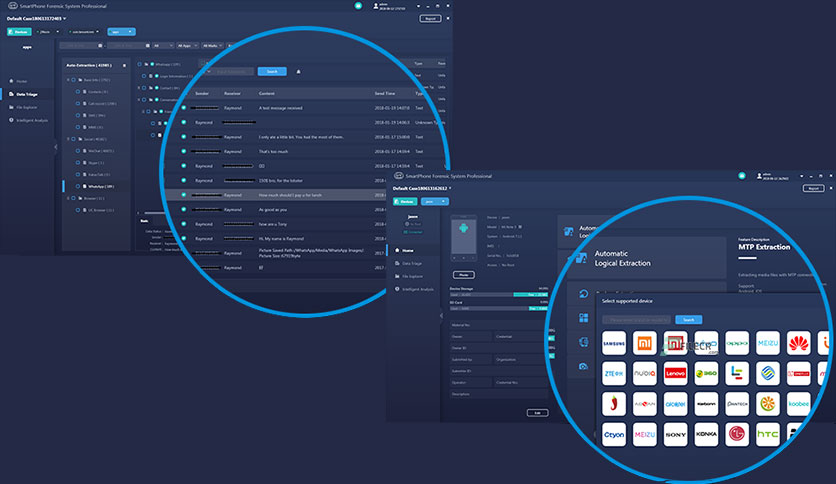Toggle the Skype selection circle
The width and height of the screenshot is (836, 484).
tap(78, 163)
